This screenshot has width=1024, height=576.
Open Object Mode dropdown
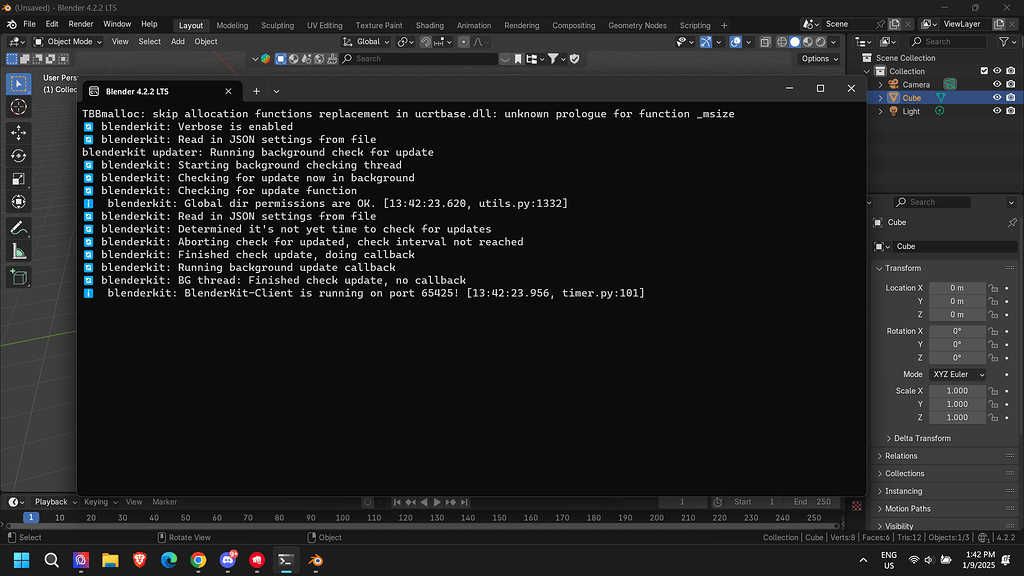point(68,42)
